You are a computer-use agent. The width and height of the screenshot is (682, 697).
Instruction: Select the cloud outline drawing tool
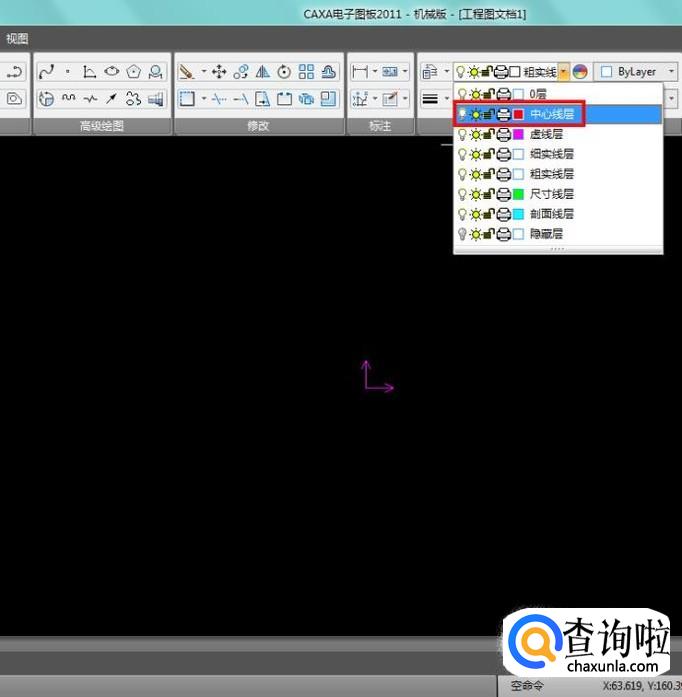[133, 98]
